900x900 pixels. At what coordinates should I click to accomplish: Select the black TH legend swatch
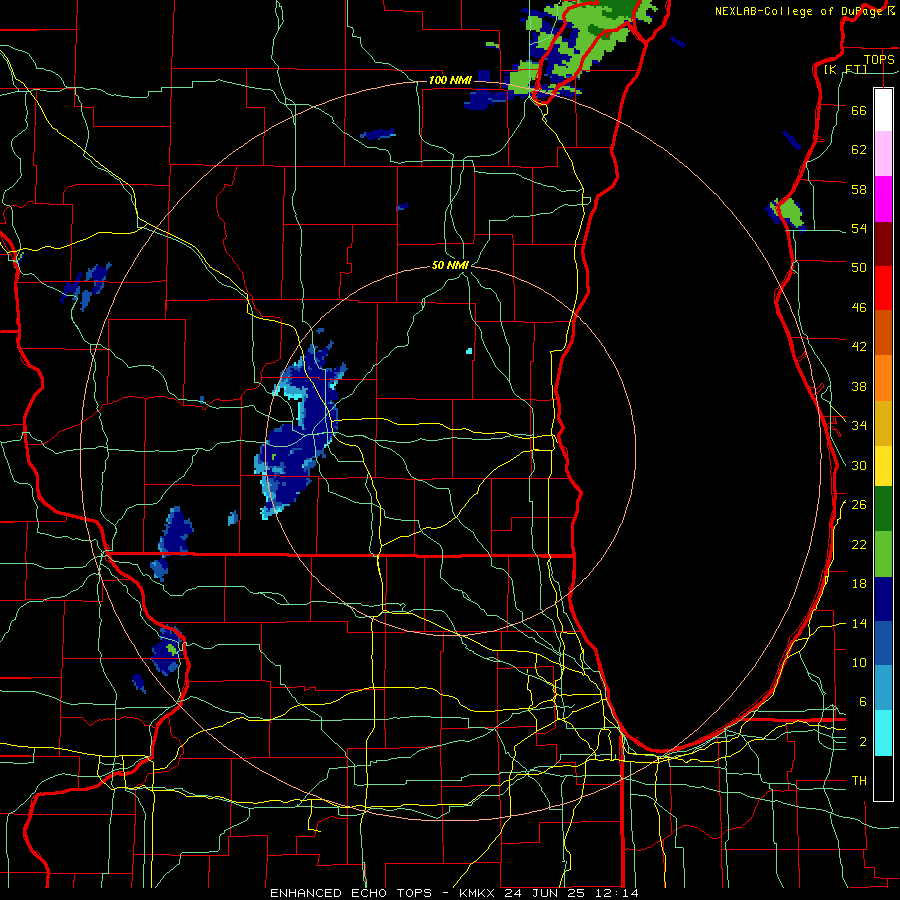pos(883,778)
